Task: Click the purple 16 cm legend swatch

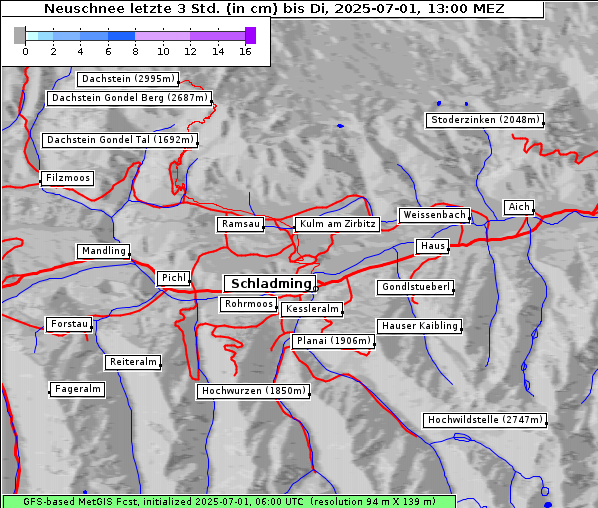Action: tap(250, 35)
